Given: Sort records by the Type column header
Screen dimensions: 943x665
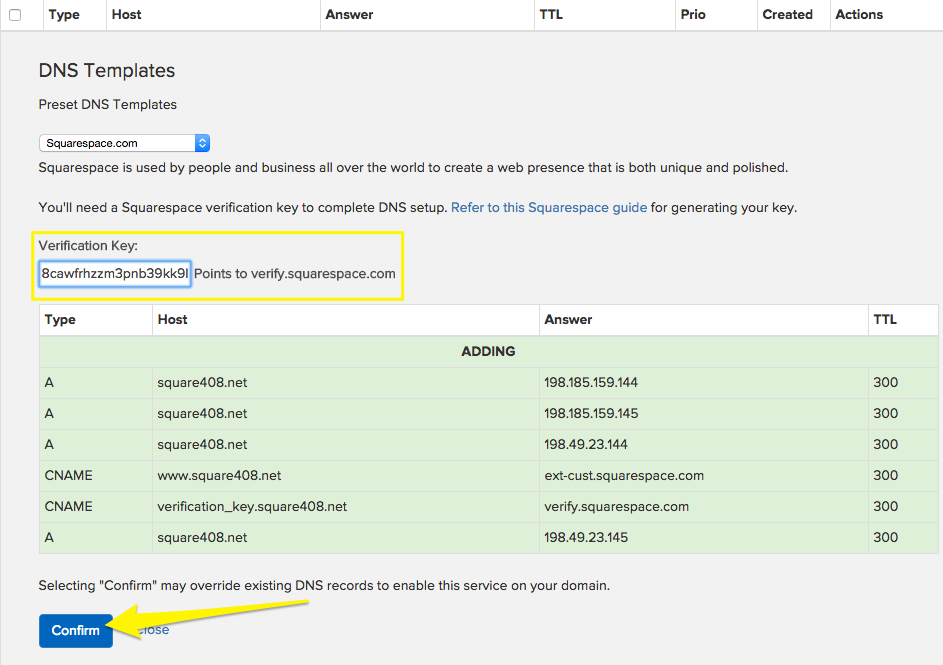Looking at the screenshot, I should [64, 15].
